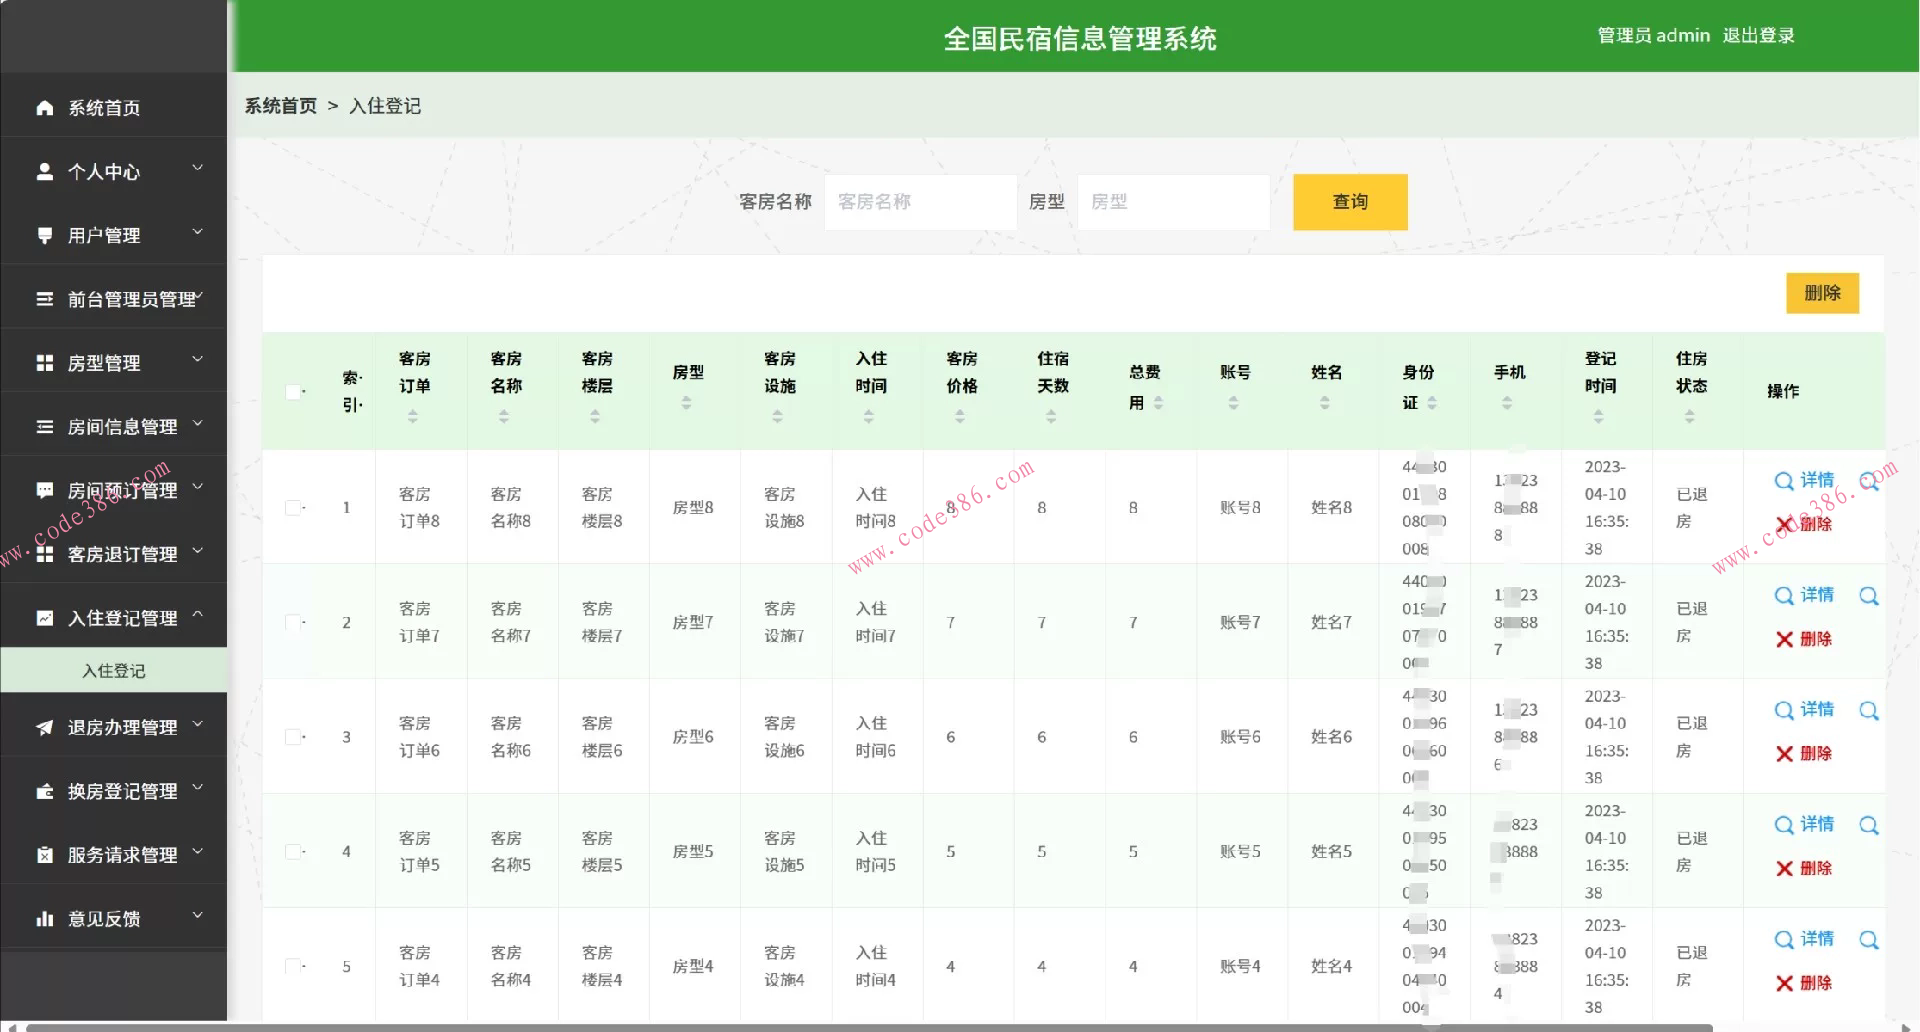This screenshot has height=1032, width=1920.
Task: Click the 删除 button above the table
Action: coord(1822,293)
